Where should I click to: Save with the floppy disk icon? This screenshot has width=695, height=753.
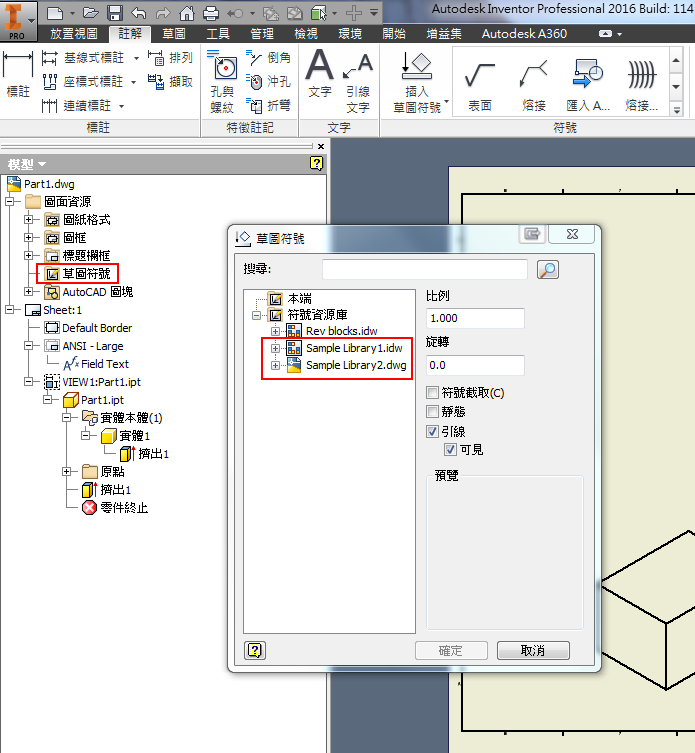tap(115, 13)
